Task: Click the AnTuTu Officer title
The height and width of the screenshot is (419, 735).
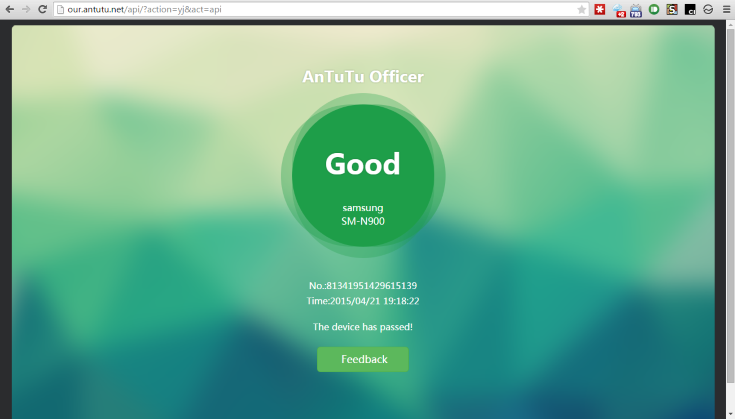Action: click(363, 76)
